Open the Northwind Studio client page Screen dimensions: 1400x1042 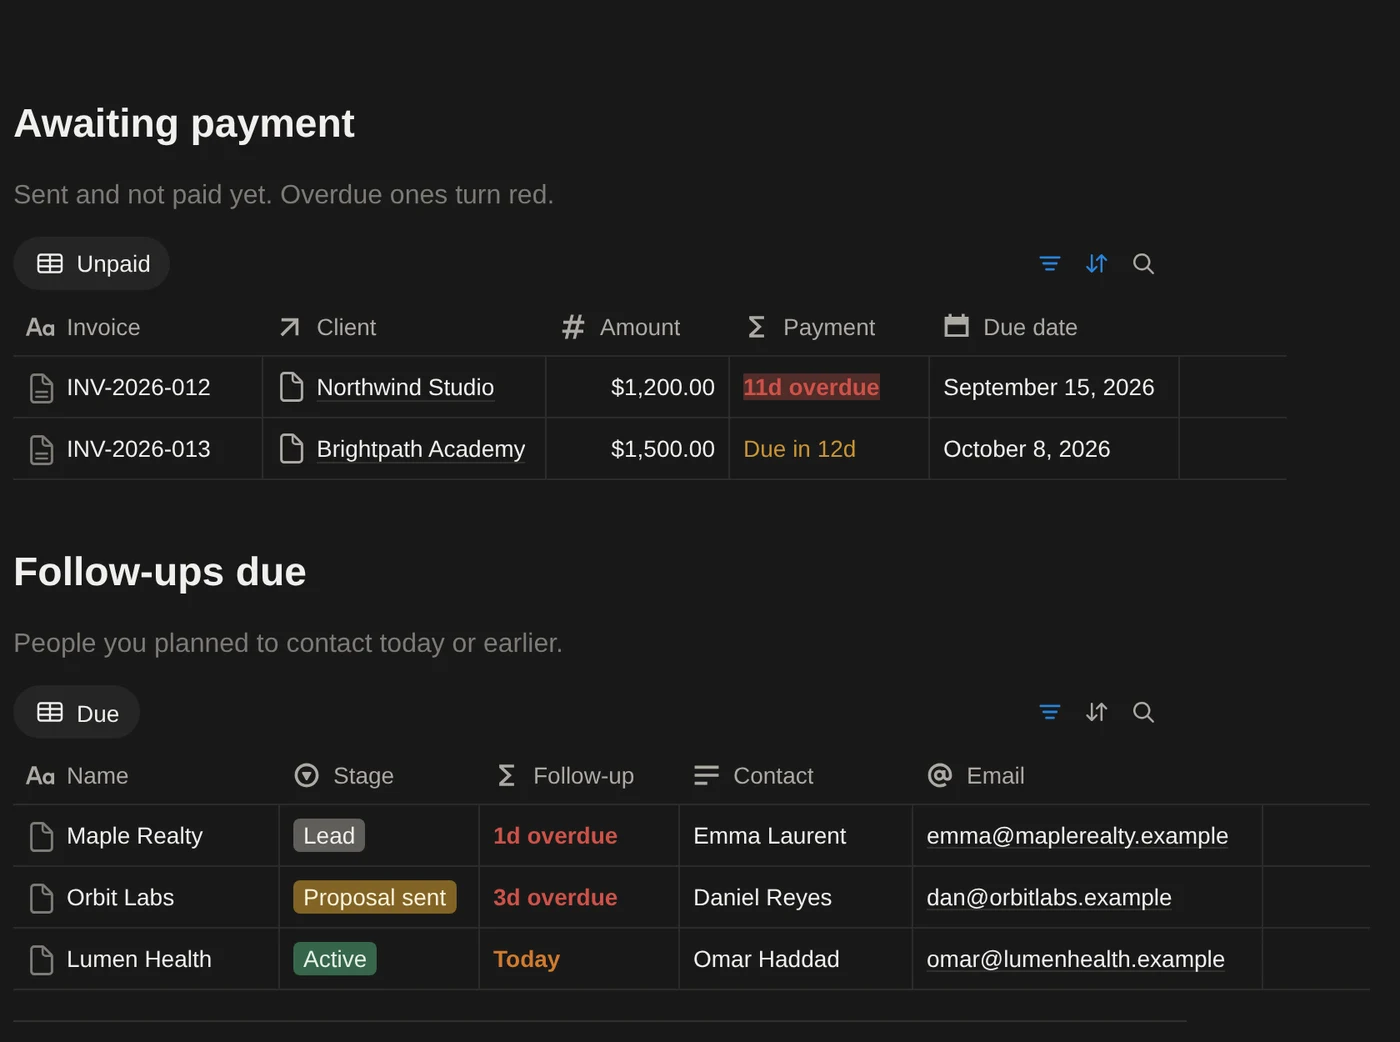405,387
